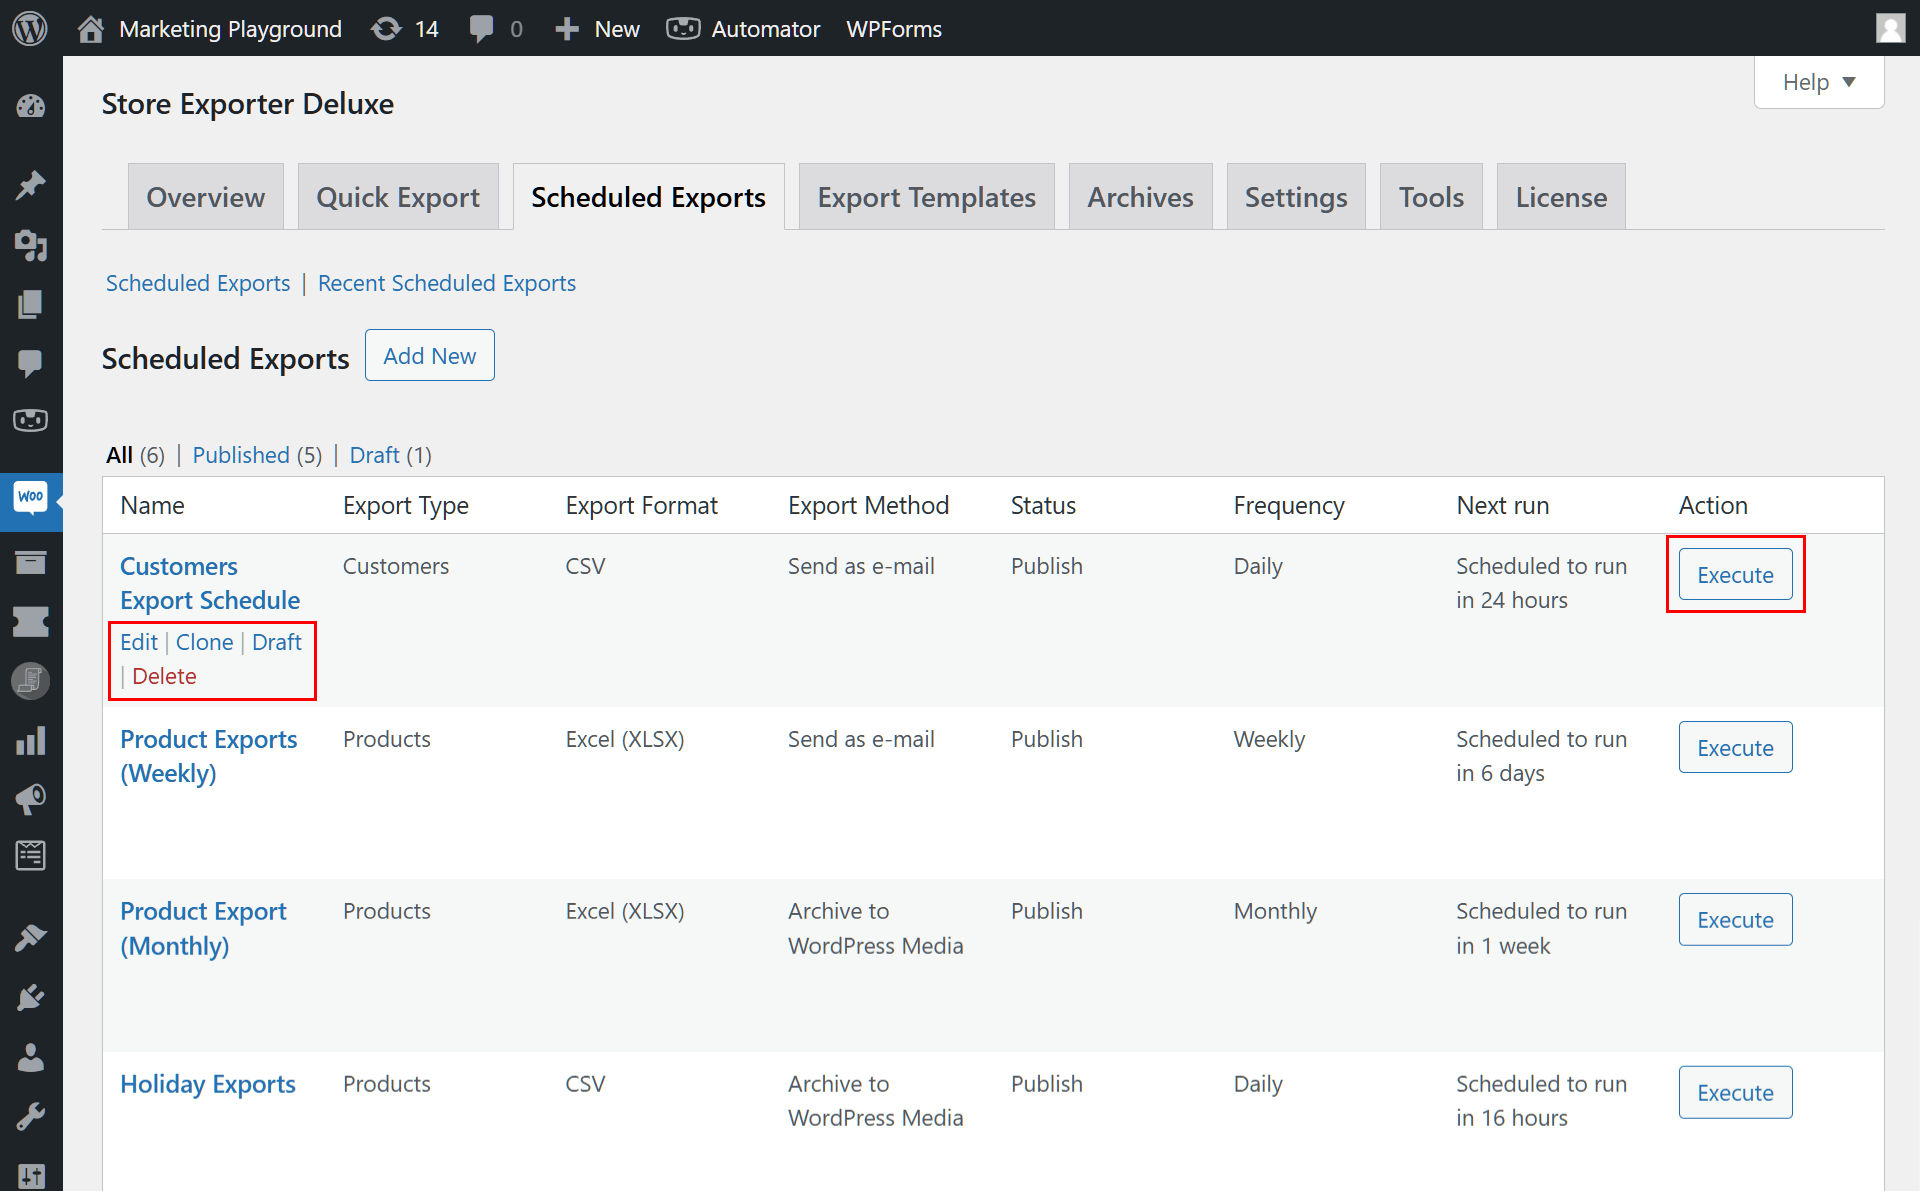Execute the Customers Export Schedule
The width and height of the screenshot is (1920, 1191).
[1735, 574]
